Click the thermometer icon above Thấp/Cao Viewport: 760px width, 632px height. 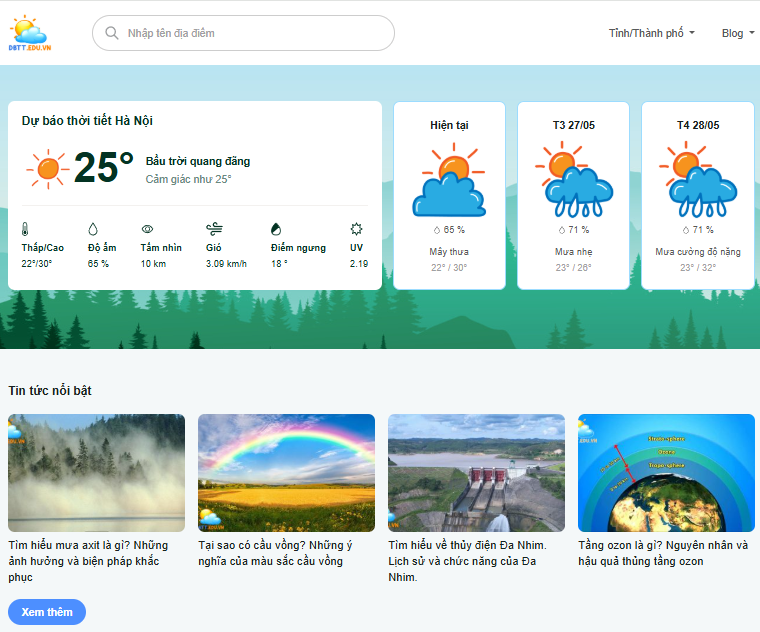point(26,229)
